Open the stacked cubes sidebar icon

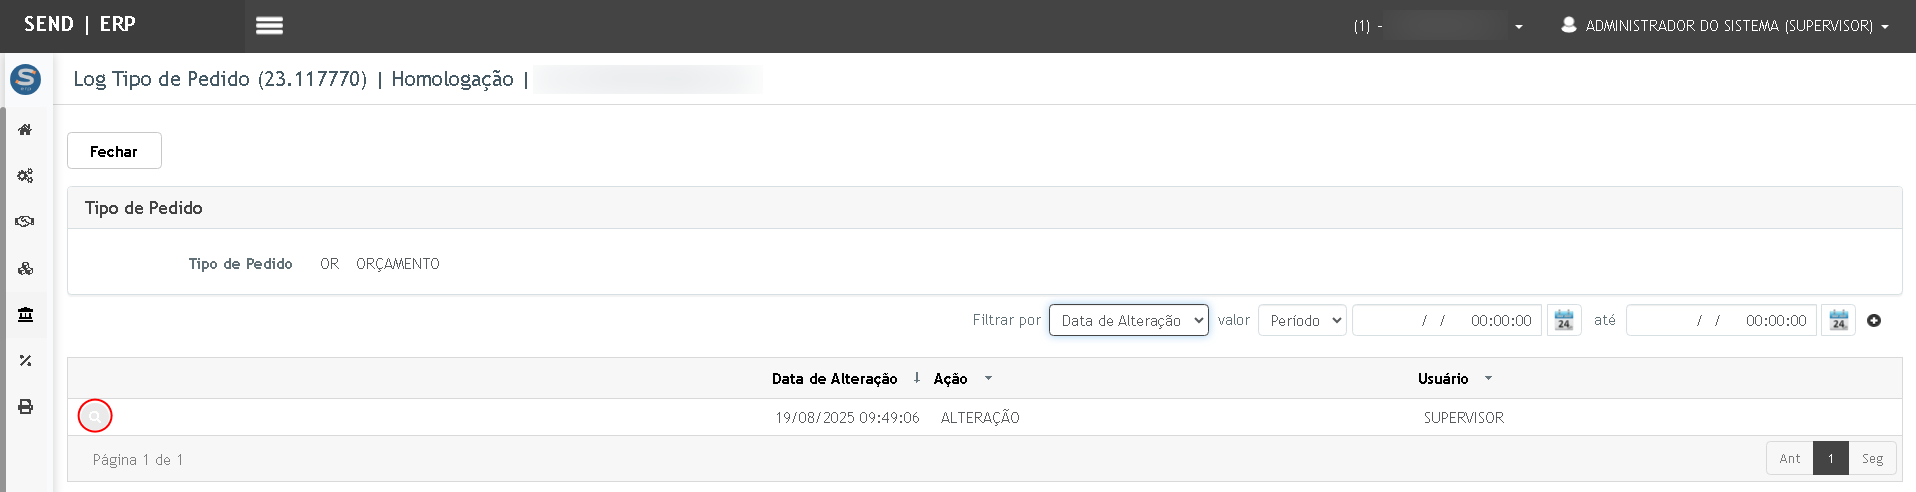[x=25, y=268]
